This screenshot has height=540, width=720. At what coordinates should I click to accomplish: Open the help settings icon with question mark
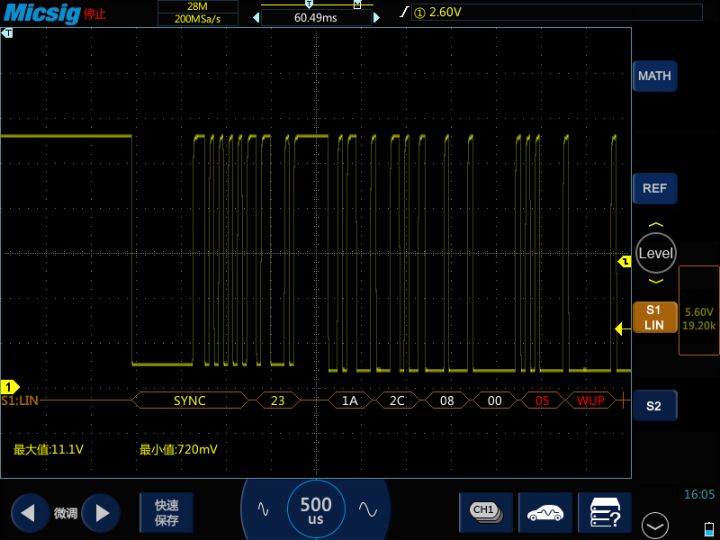605,512
